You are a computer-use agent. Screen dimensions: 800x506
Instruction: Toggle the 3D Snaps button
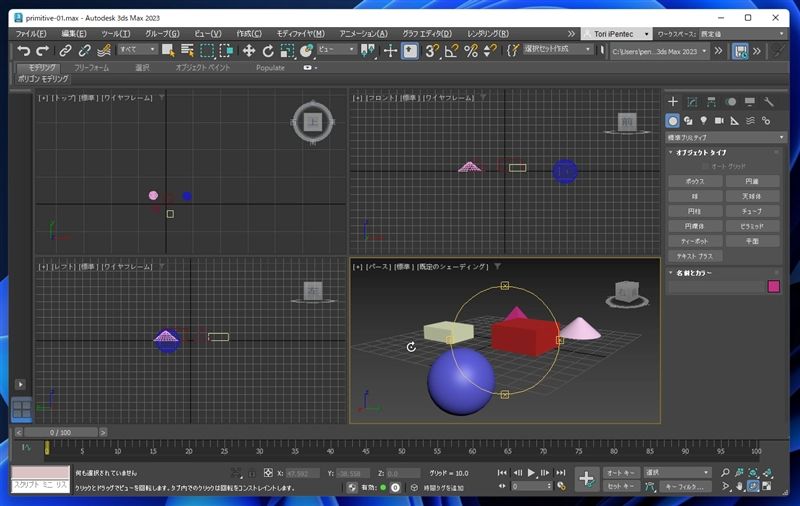pos(432,50)
